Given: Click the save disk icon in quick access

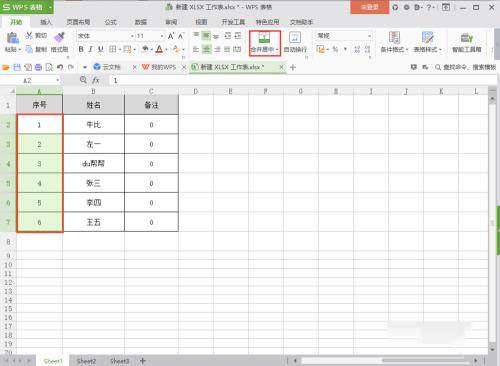Looking at the screenshot, I should [x=17, y=67].
